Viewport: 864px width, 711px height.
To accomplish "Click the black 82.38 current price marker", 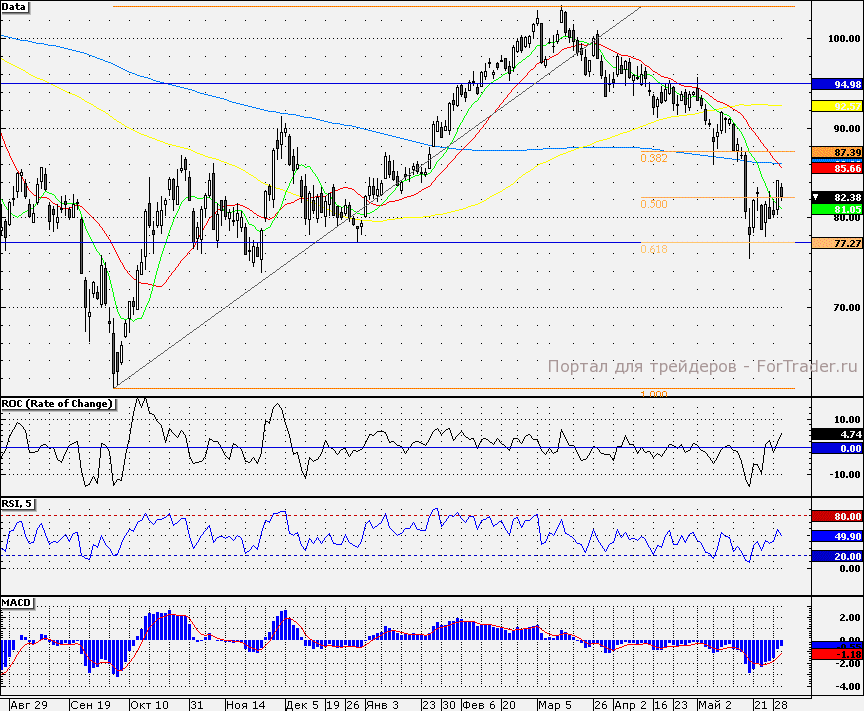I will (x=838, y=198).
